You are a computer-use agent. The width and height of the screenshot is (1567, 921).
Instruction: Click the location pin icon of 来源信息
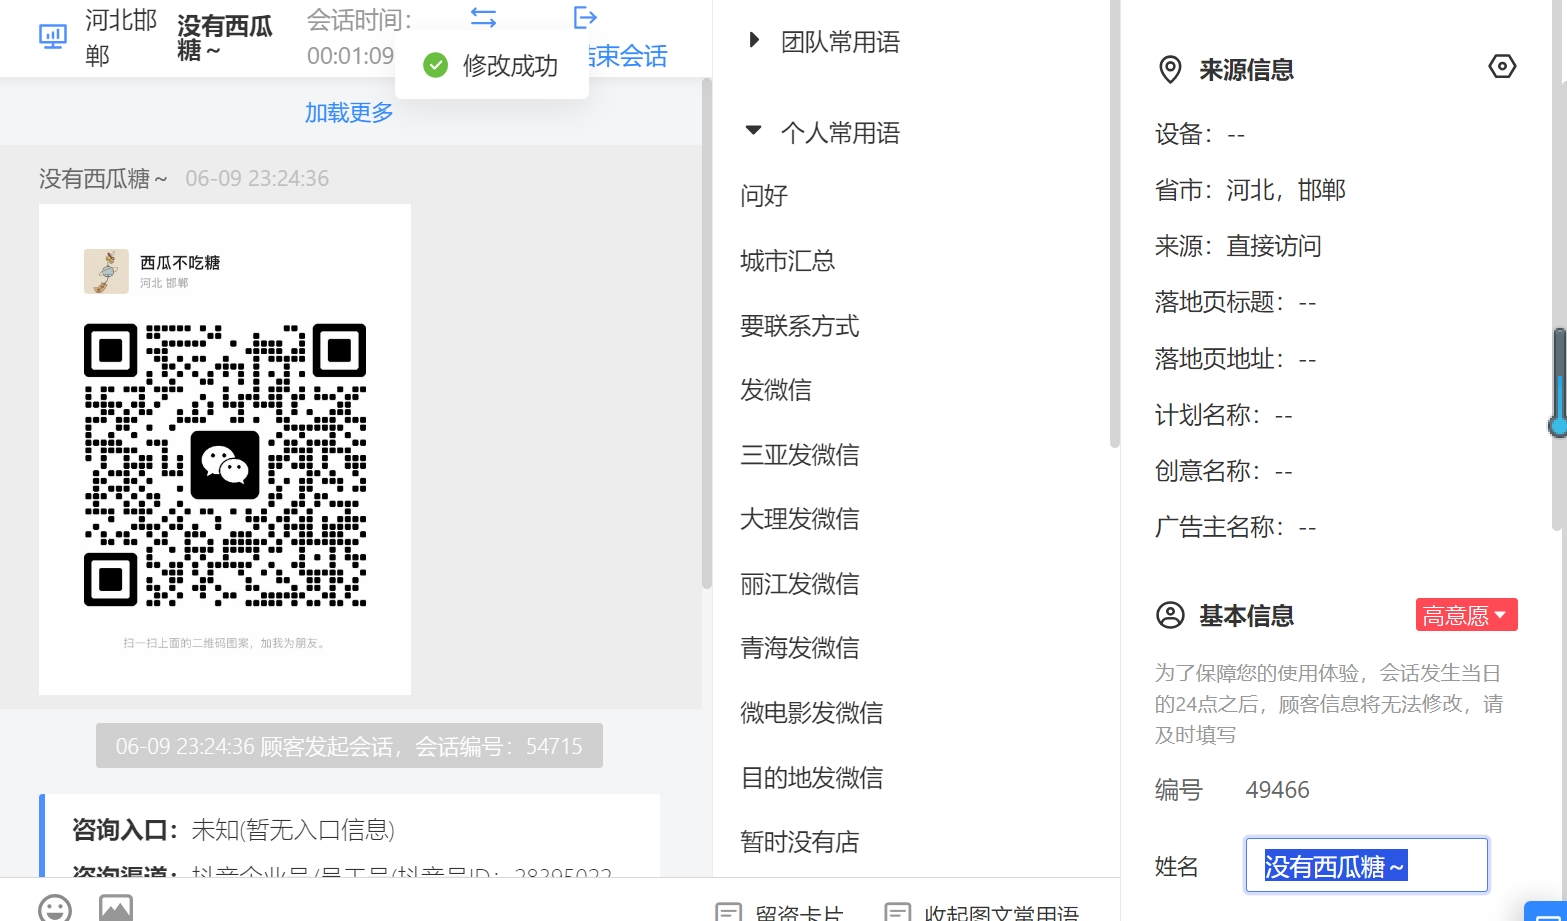pos(1169,70)
